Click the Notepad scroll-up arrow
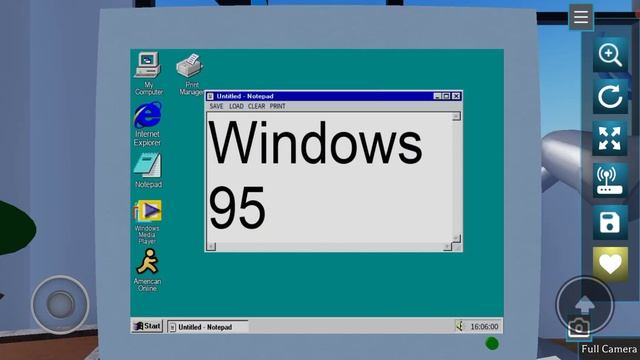 [x=457, y=117]
